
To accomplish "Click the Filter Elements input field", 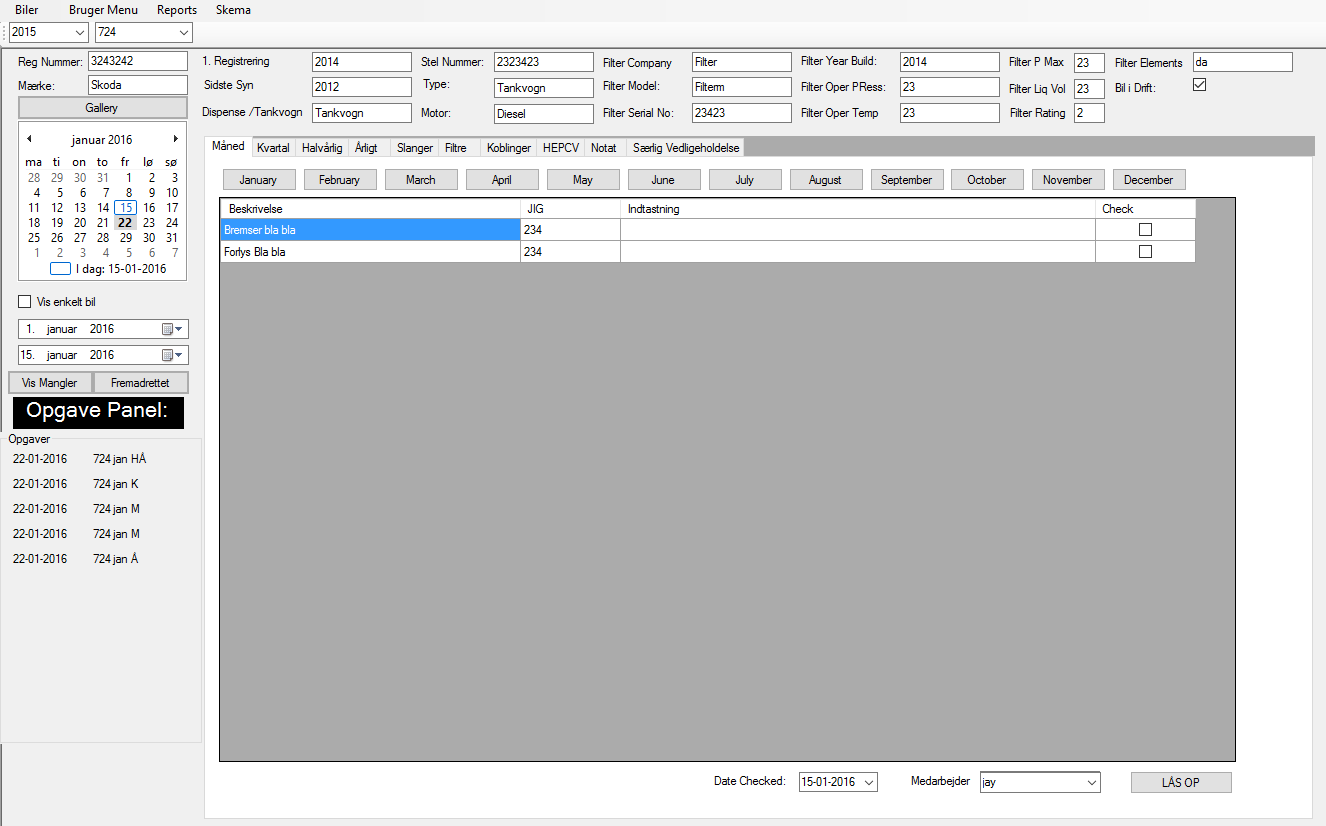I will (x=1243, y=62).
